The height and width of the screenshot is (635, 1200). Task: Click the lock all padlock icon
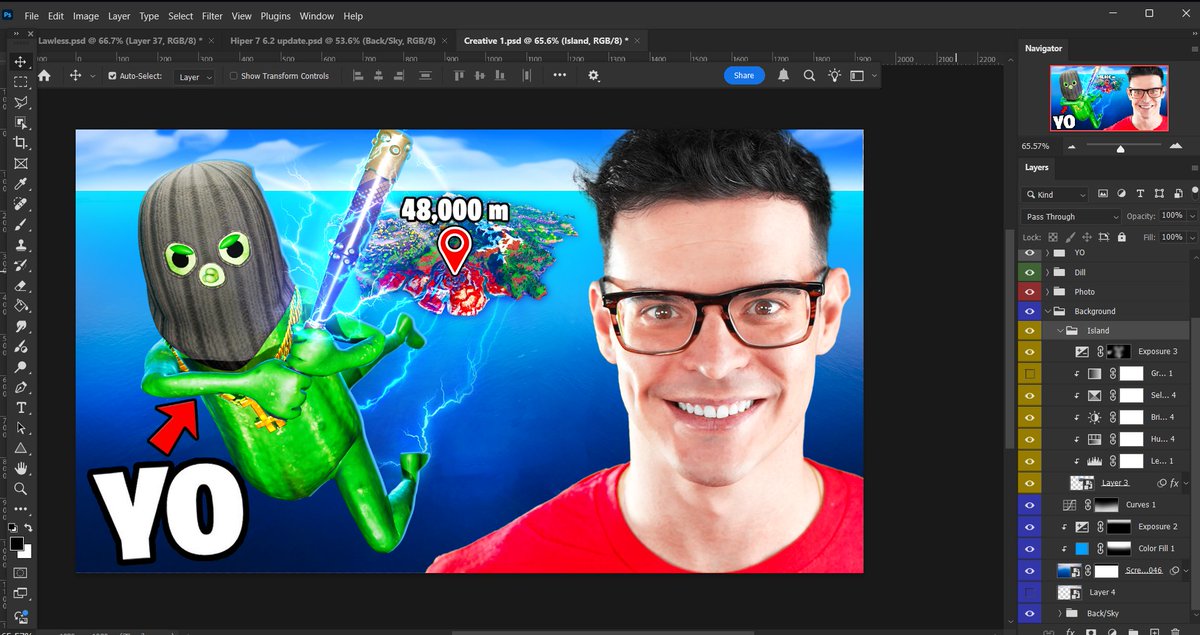tap(1121, 237)
